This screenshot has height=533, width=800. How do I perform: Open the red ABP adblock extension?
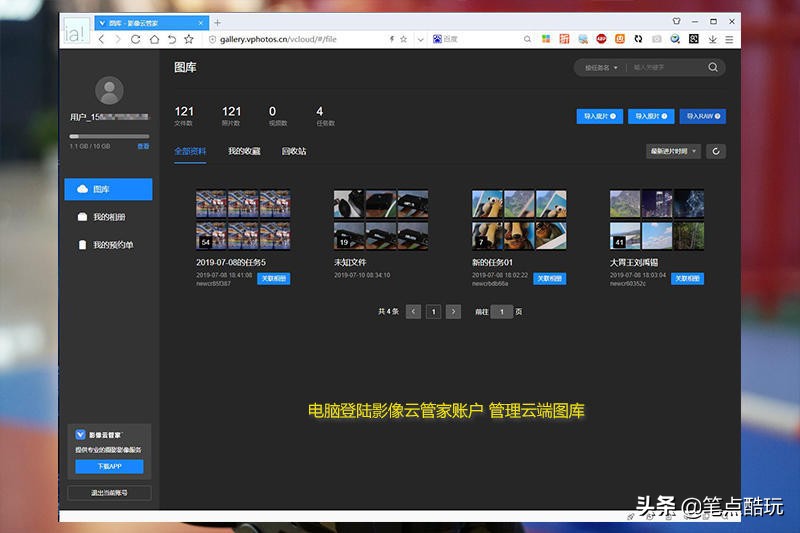[602, 39]
